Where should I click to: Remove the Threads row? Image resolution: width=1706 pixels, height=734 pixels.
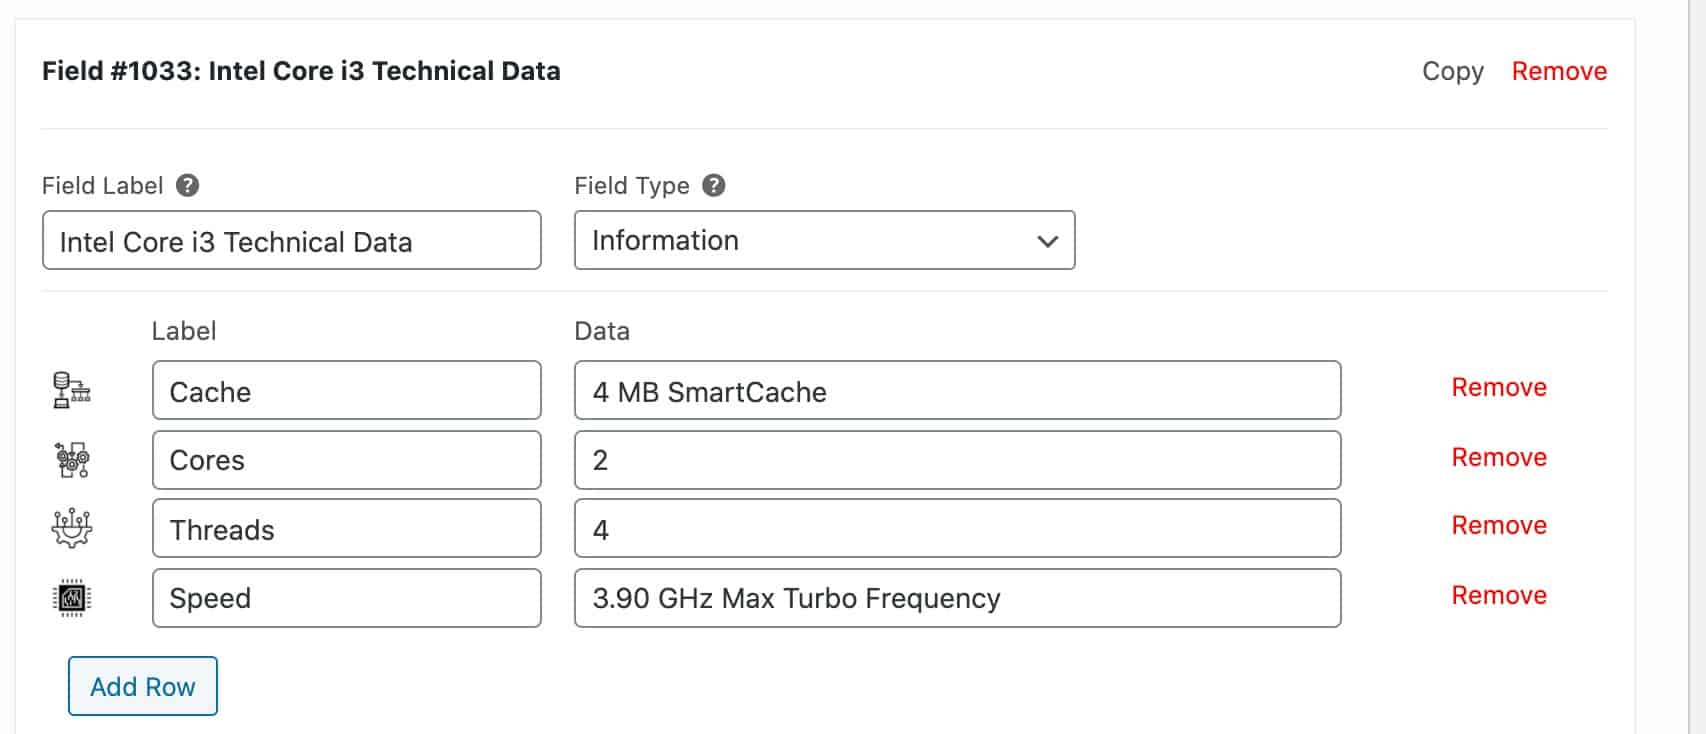1499,525
